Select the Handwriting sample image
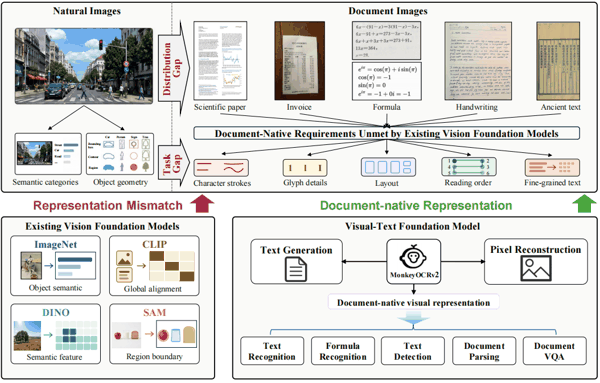600x383 pixels. pos(478,60)
